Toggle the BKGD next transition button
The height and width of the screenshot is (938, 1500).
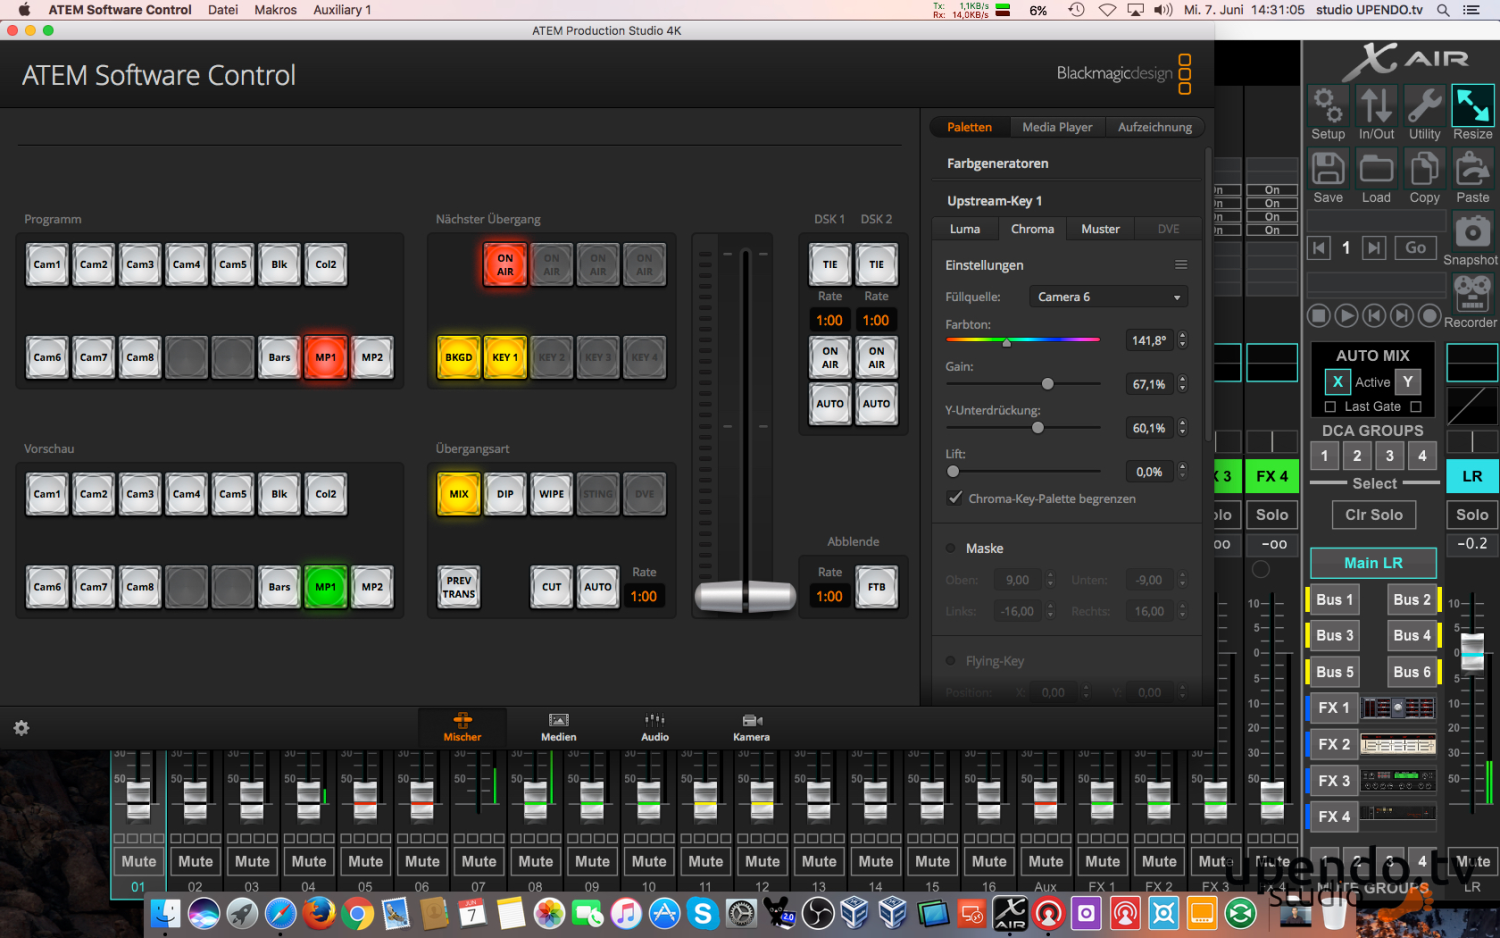coord(459,357)
